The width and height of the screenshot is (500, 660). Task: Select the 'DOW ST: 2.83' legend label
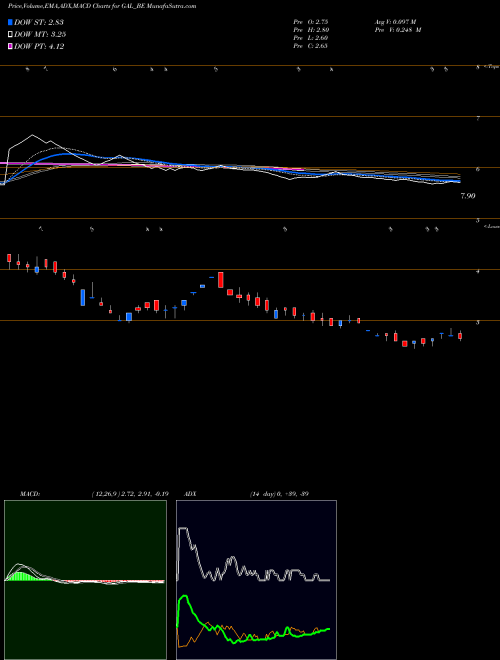click(x=39, y=22)
